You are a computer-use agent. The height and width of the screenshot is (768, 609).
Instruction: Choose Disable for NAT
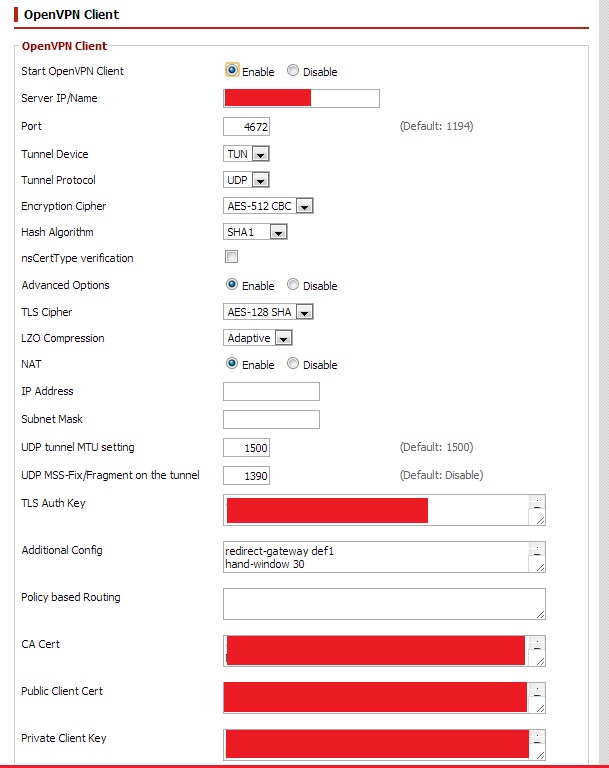point(292,363)
